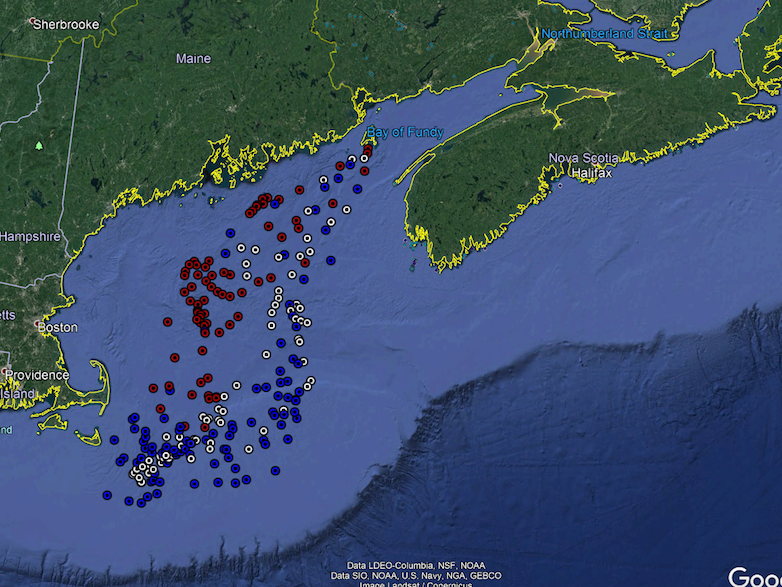782x587 pixels.
Task: Click the Providence city label
Action: pos(37,375)
